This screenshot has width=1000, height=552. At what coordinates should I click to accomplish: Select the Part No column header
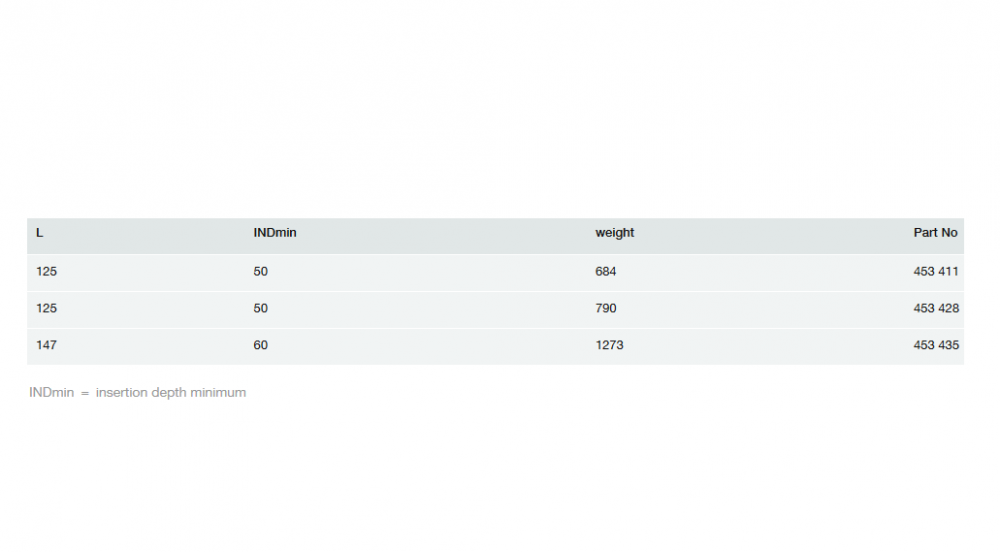pos(935,233)
